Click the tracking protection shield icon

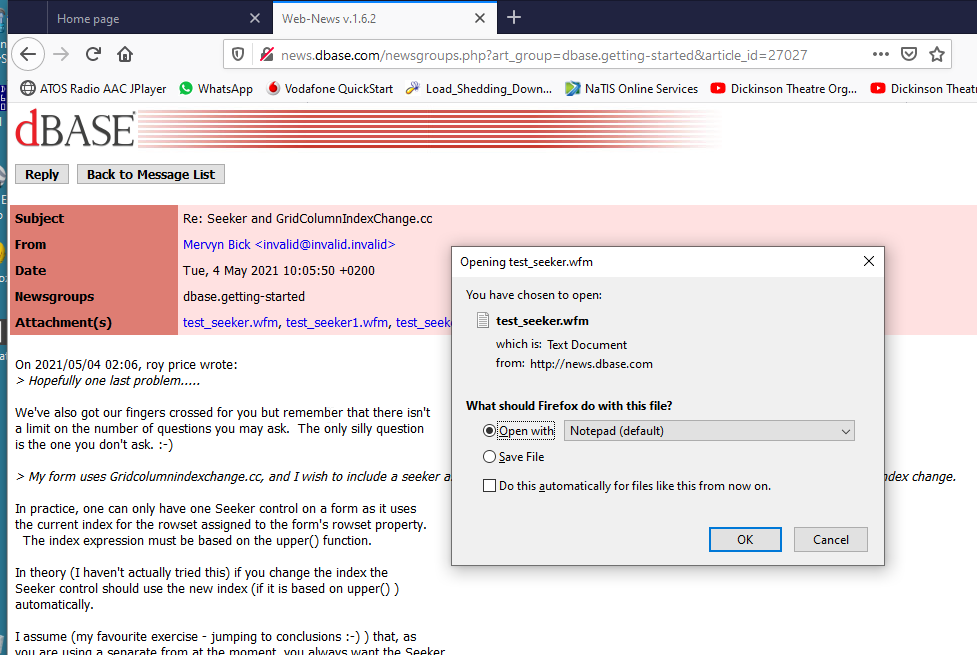click(238, 54)
